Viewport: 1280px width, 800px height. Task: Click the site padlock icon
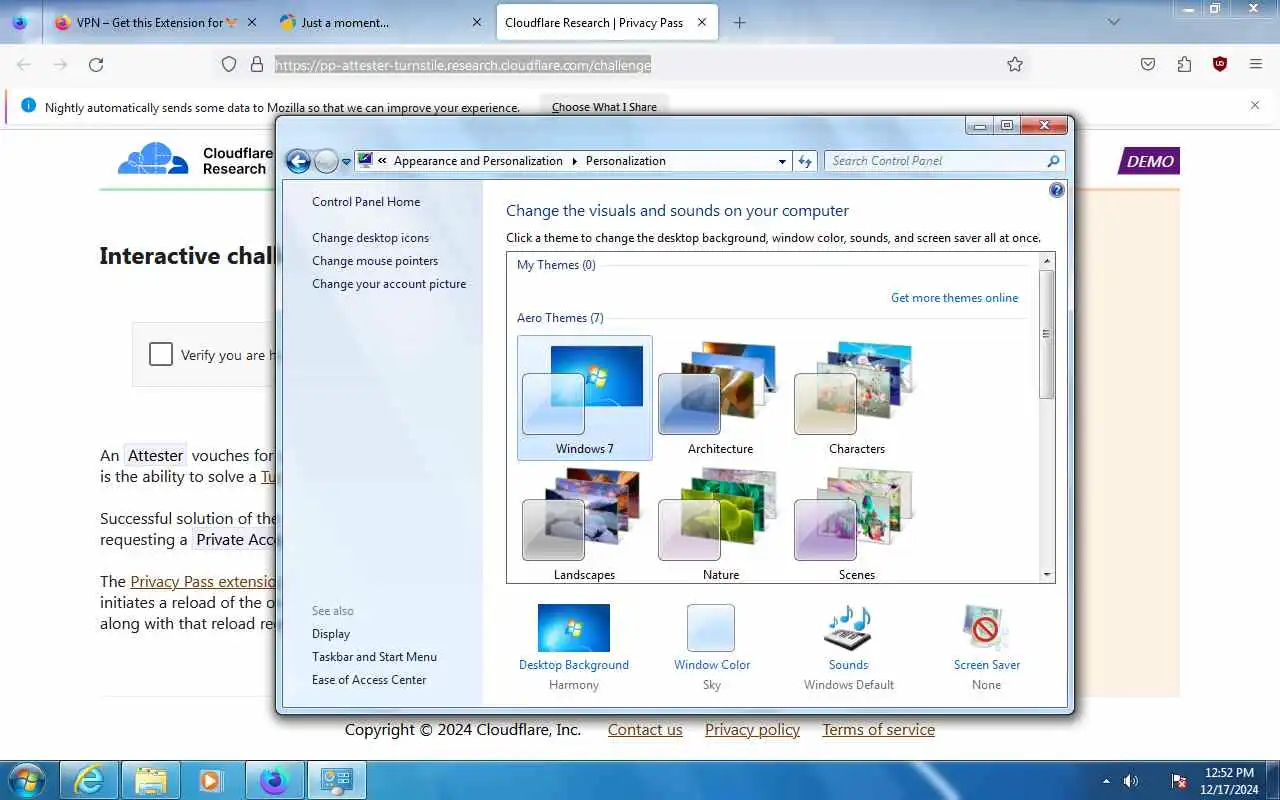tap(257, 64)
